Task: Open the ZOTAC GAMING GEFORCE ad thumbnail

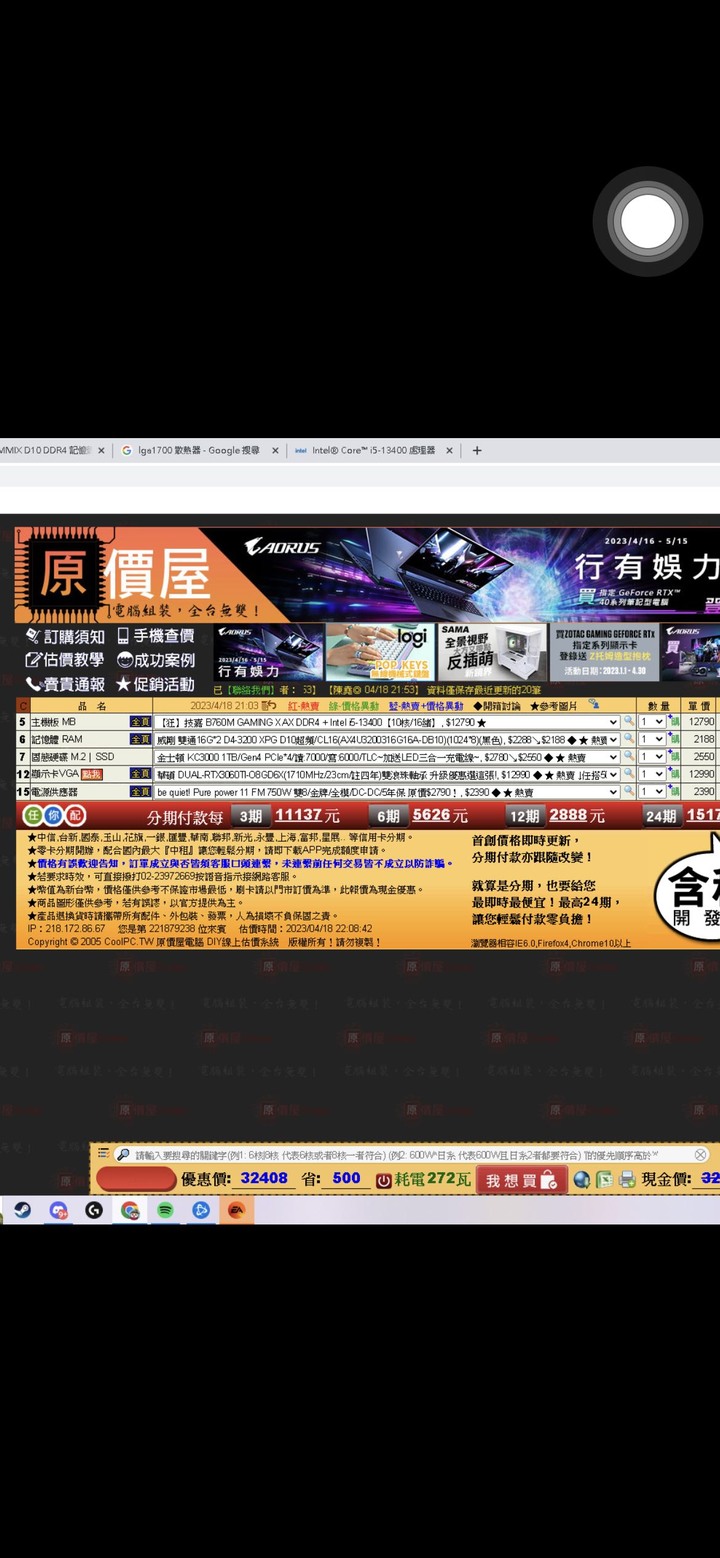Action: (603, 652)
